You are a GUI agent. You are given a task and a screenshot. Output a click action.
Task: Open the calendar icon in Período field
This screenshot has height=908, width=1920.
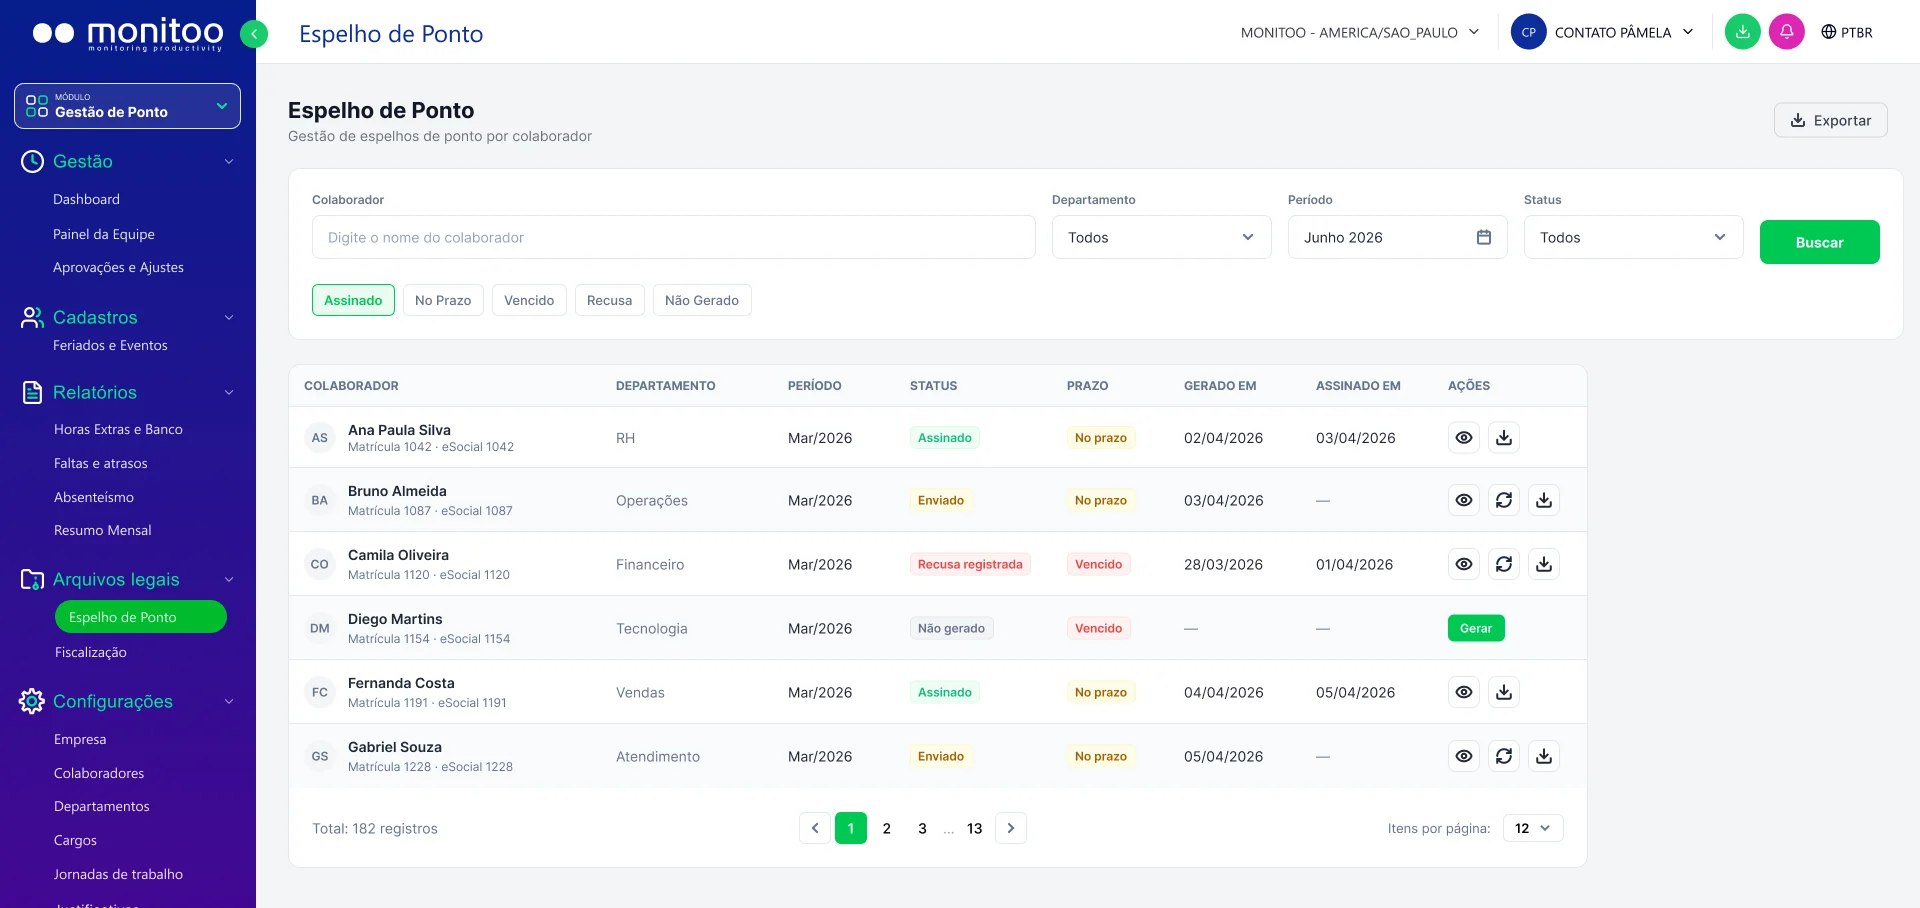(1484, 237)
